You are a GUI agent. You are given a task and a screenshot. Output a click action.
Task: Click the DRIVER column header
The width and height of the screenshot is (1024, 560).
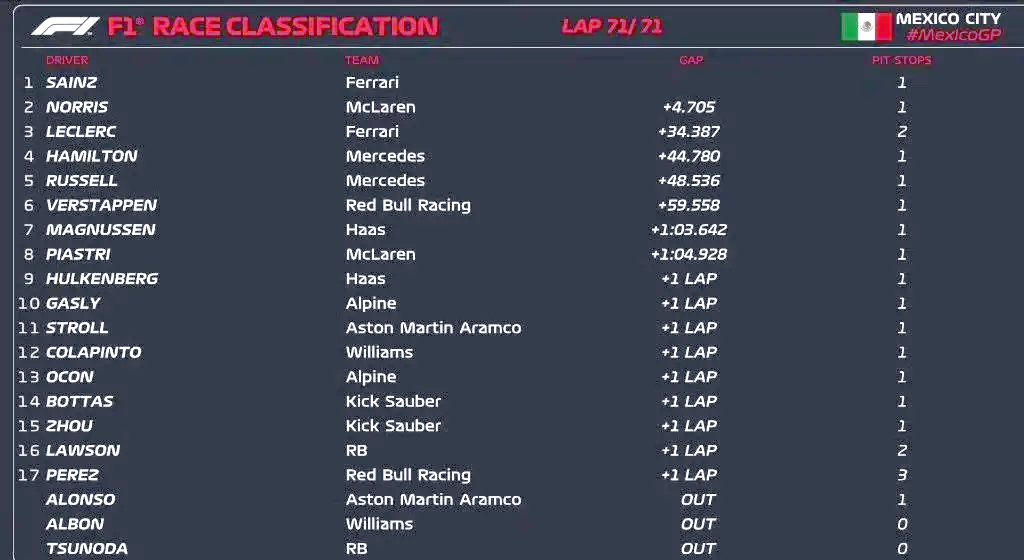click(x=67, y=60)
